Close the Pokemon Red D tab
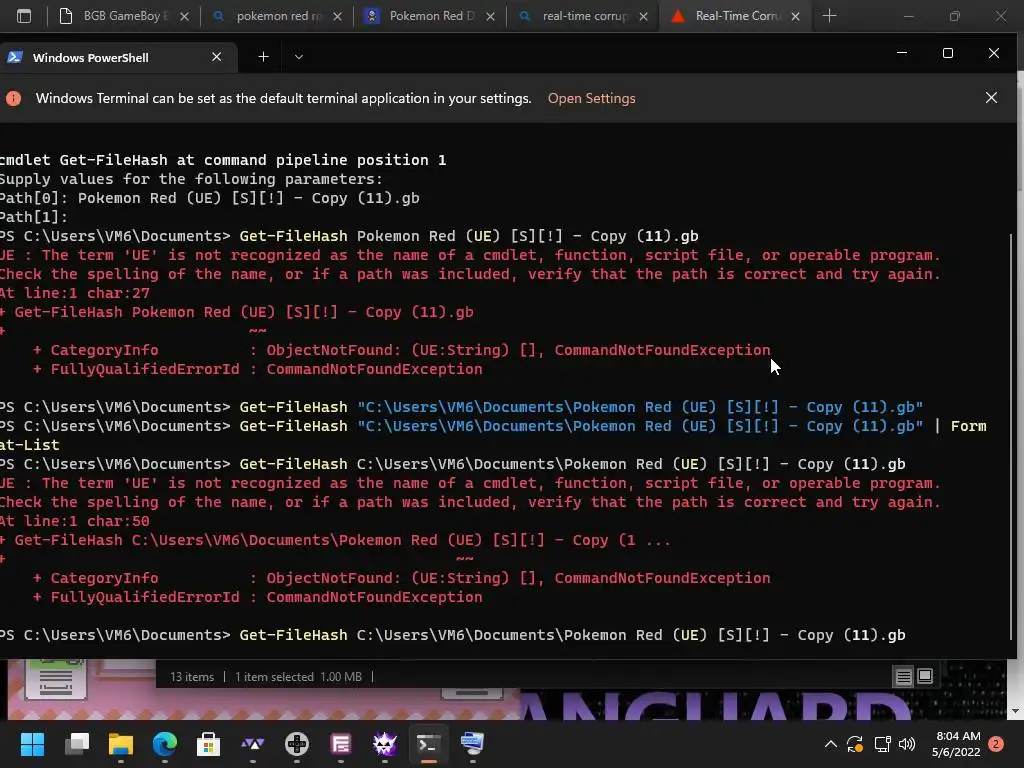1024x768 pixels. pyautogui.click(x=490, y=16)
